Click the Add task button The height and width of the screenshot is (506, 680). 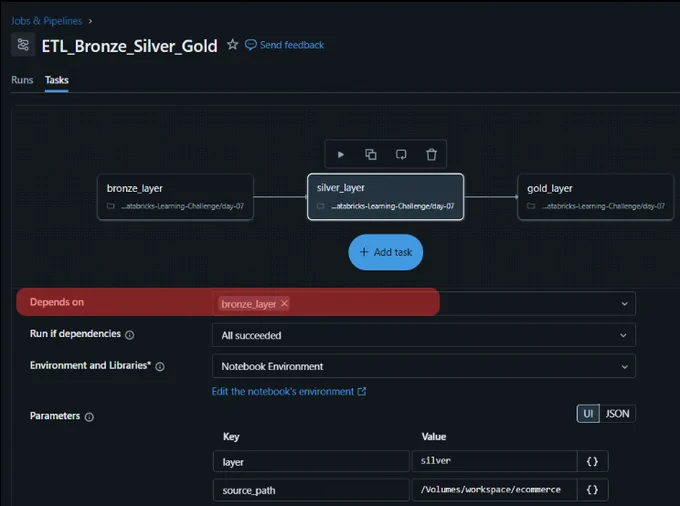pyautogui.click(x=386, y=252)
